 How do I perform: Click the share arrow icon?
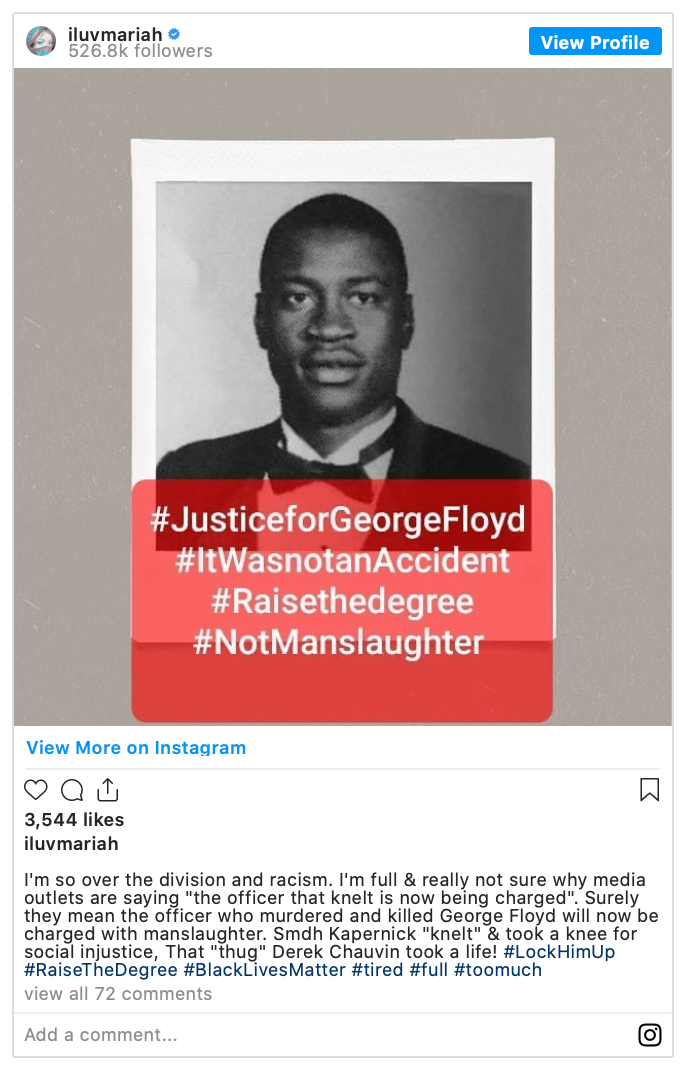point(107,790)
